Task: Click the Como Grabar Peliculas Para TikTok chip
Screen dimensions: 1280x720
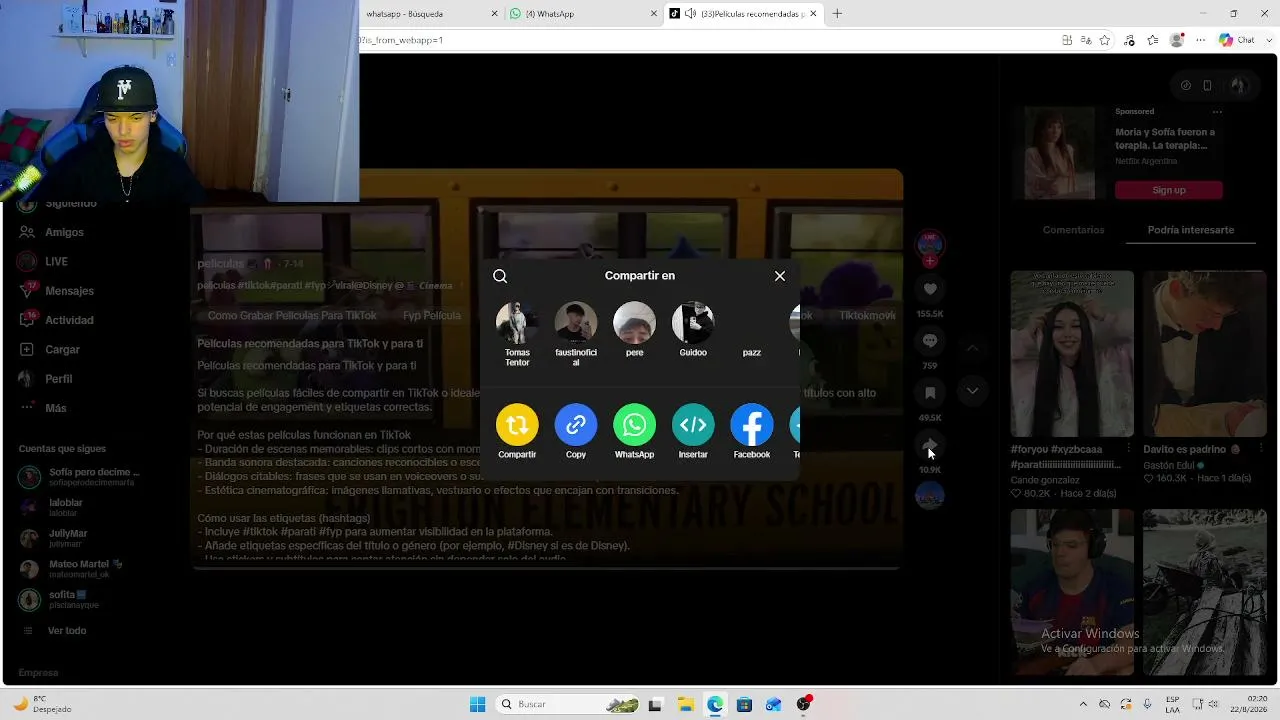Action: pos(292,315)
